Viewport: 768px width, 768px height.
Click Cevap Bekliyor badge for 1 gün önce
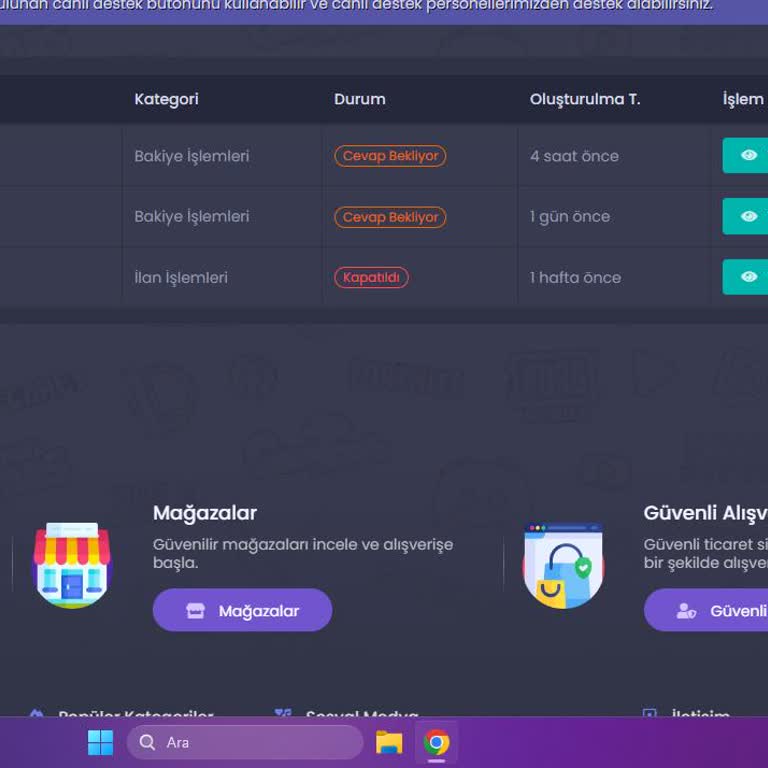[x=390, y=217]
